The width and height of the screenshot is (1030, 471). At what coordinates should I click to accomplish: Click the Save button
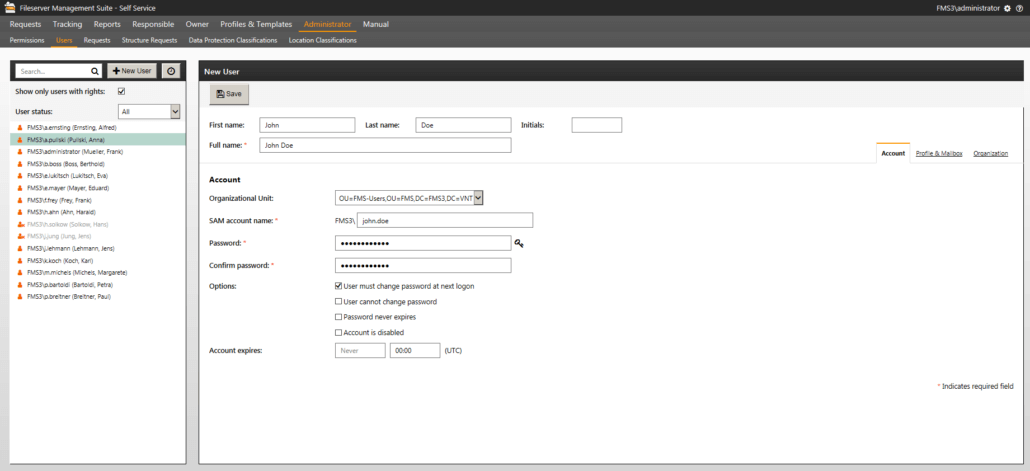(x=229, y=94)
